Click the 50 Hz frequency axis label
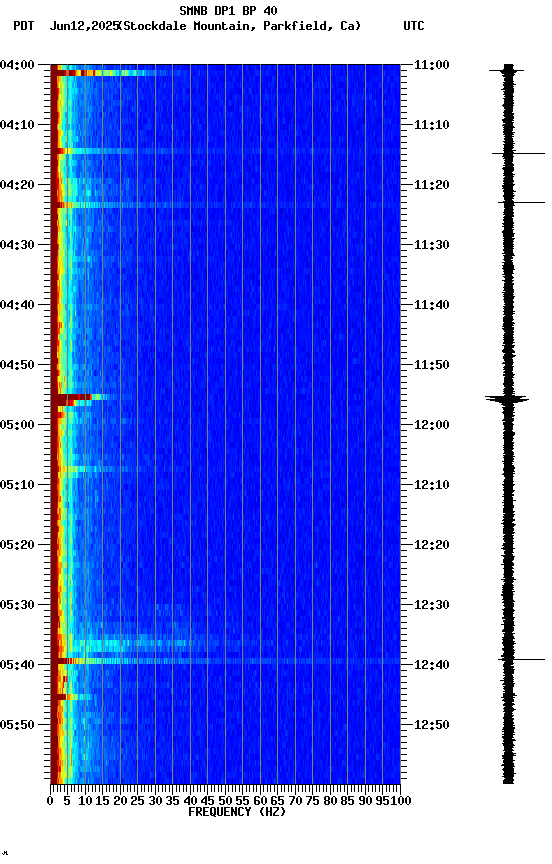 (x=225, y=801)
